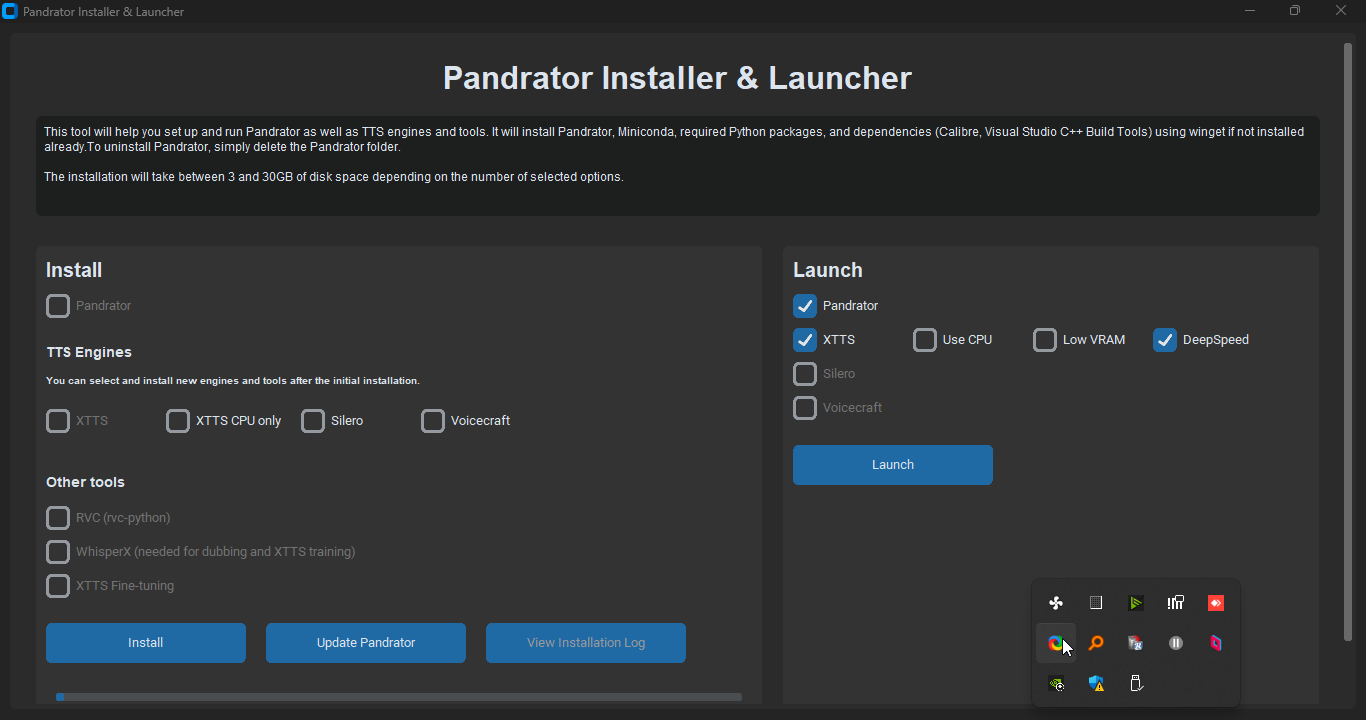Click the blue and pink 3D tray icon

point(1216,643)
